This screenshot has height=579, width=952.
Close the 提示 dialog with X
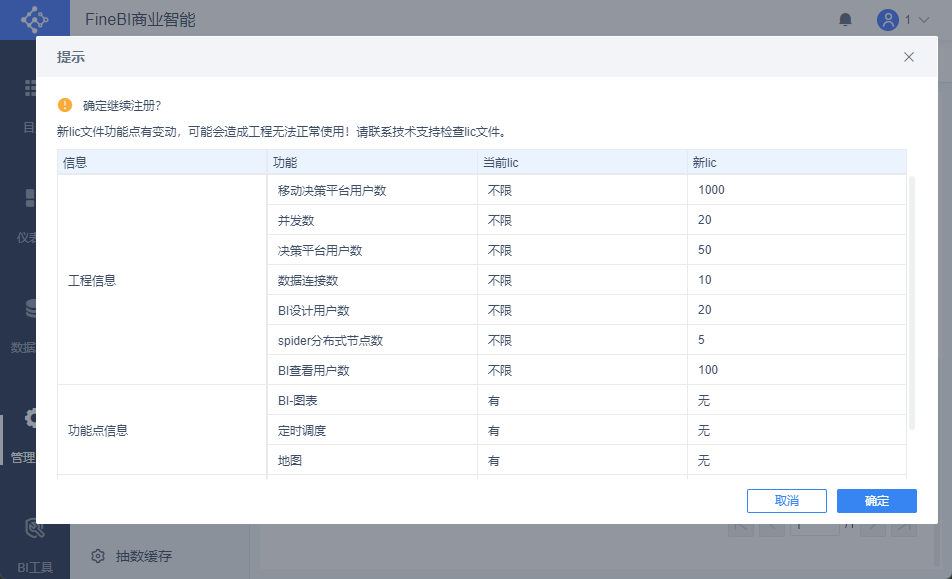tap(909, 57)
